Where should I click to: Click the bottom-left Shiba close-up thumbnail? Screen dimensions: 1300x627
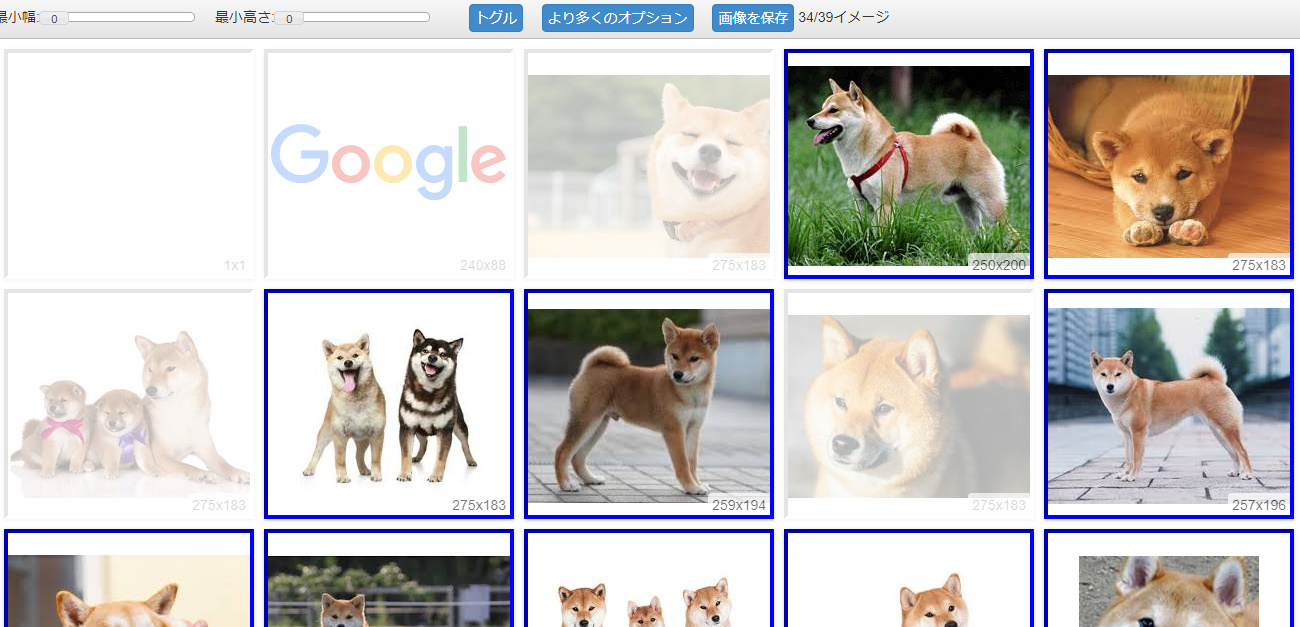(129, 590)
